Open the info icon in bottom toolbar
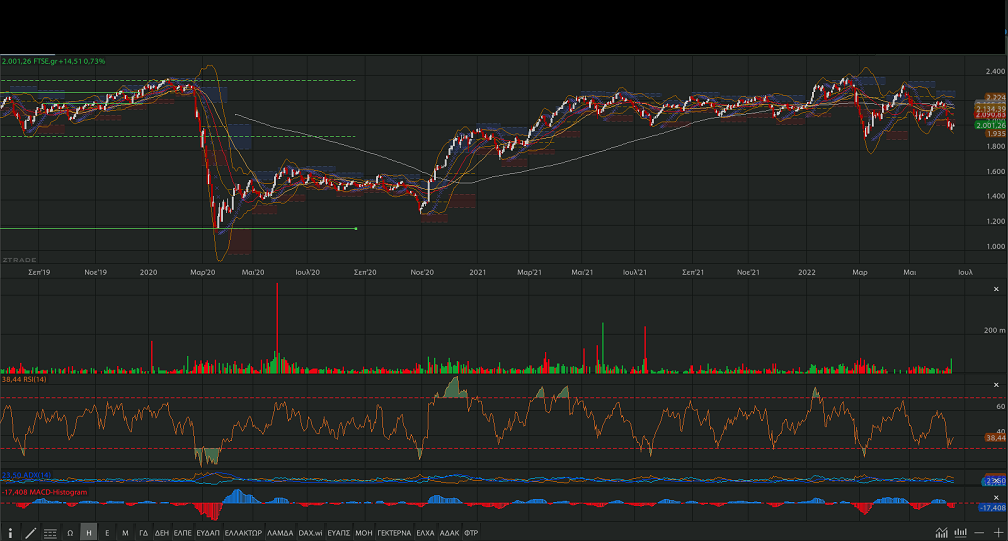1008x541 pixels. [x=11, y=533]
